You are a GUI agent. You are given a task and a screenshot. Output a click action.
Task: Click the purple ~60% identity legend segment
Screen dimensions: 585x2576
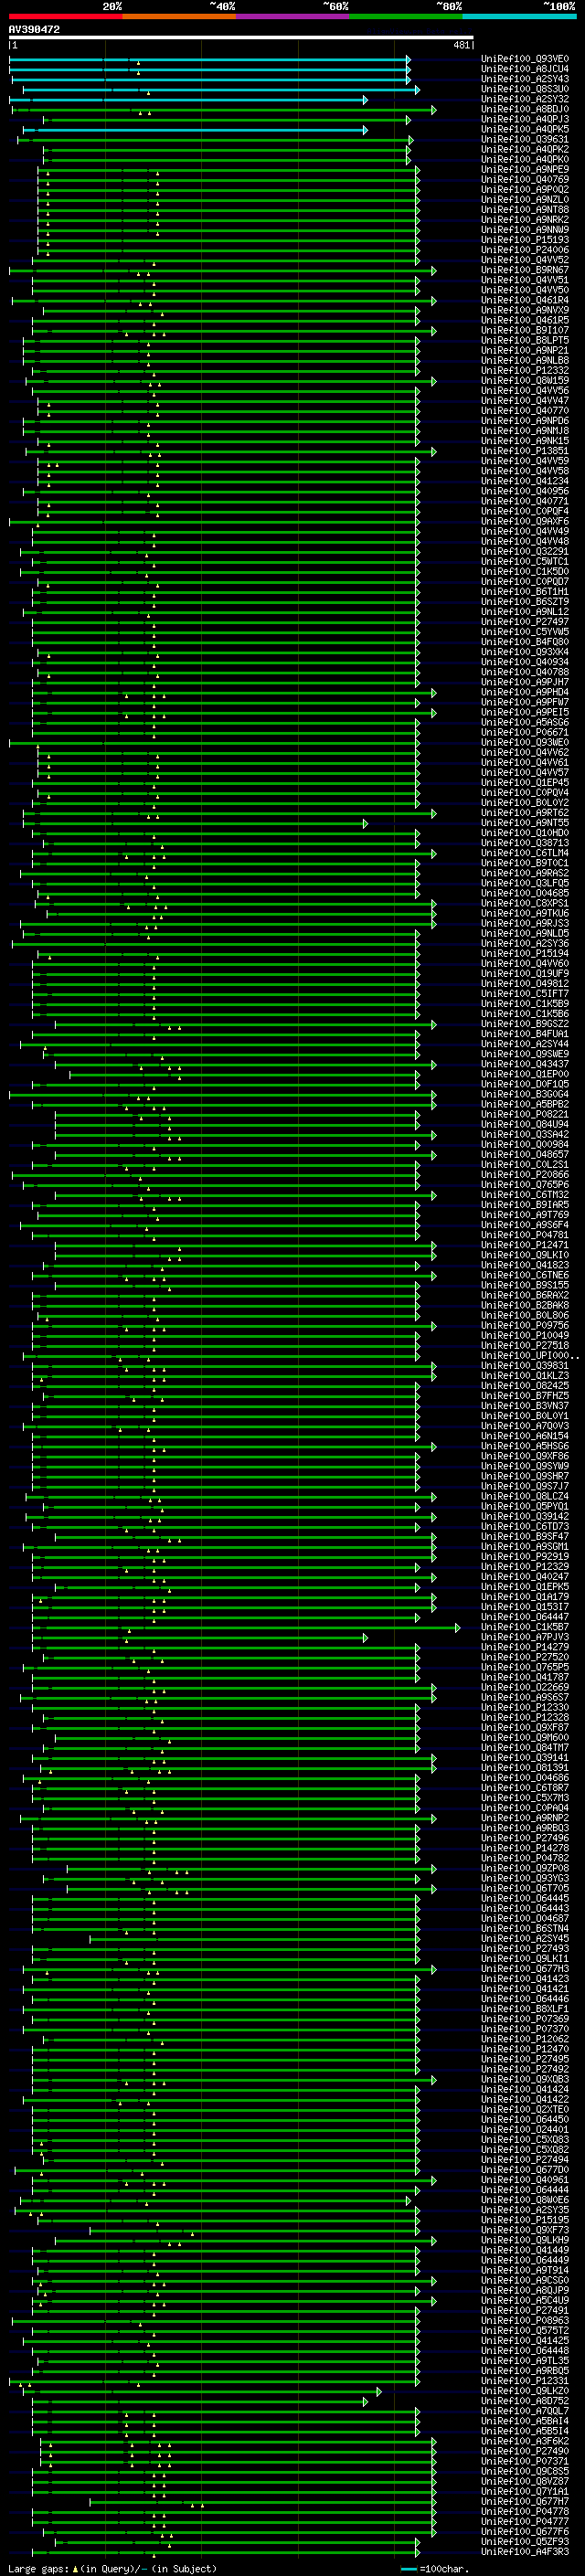tap(293, 16)
